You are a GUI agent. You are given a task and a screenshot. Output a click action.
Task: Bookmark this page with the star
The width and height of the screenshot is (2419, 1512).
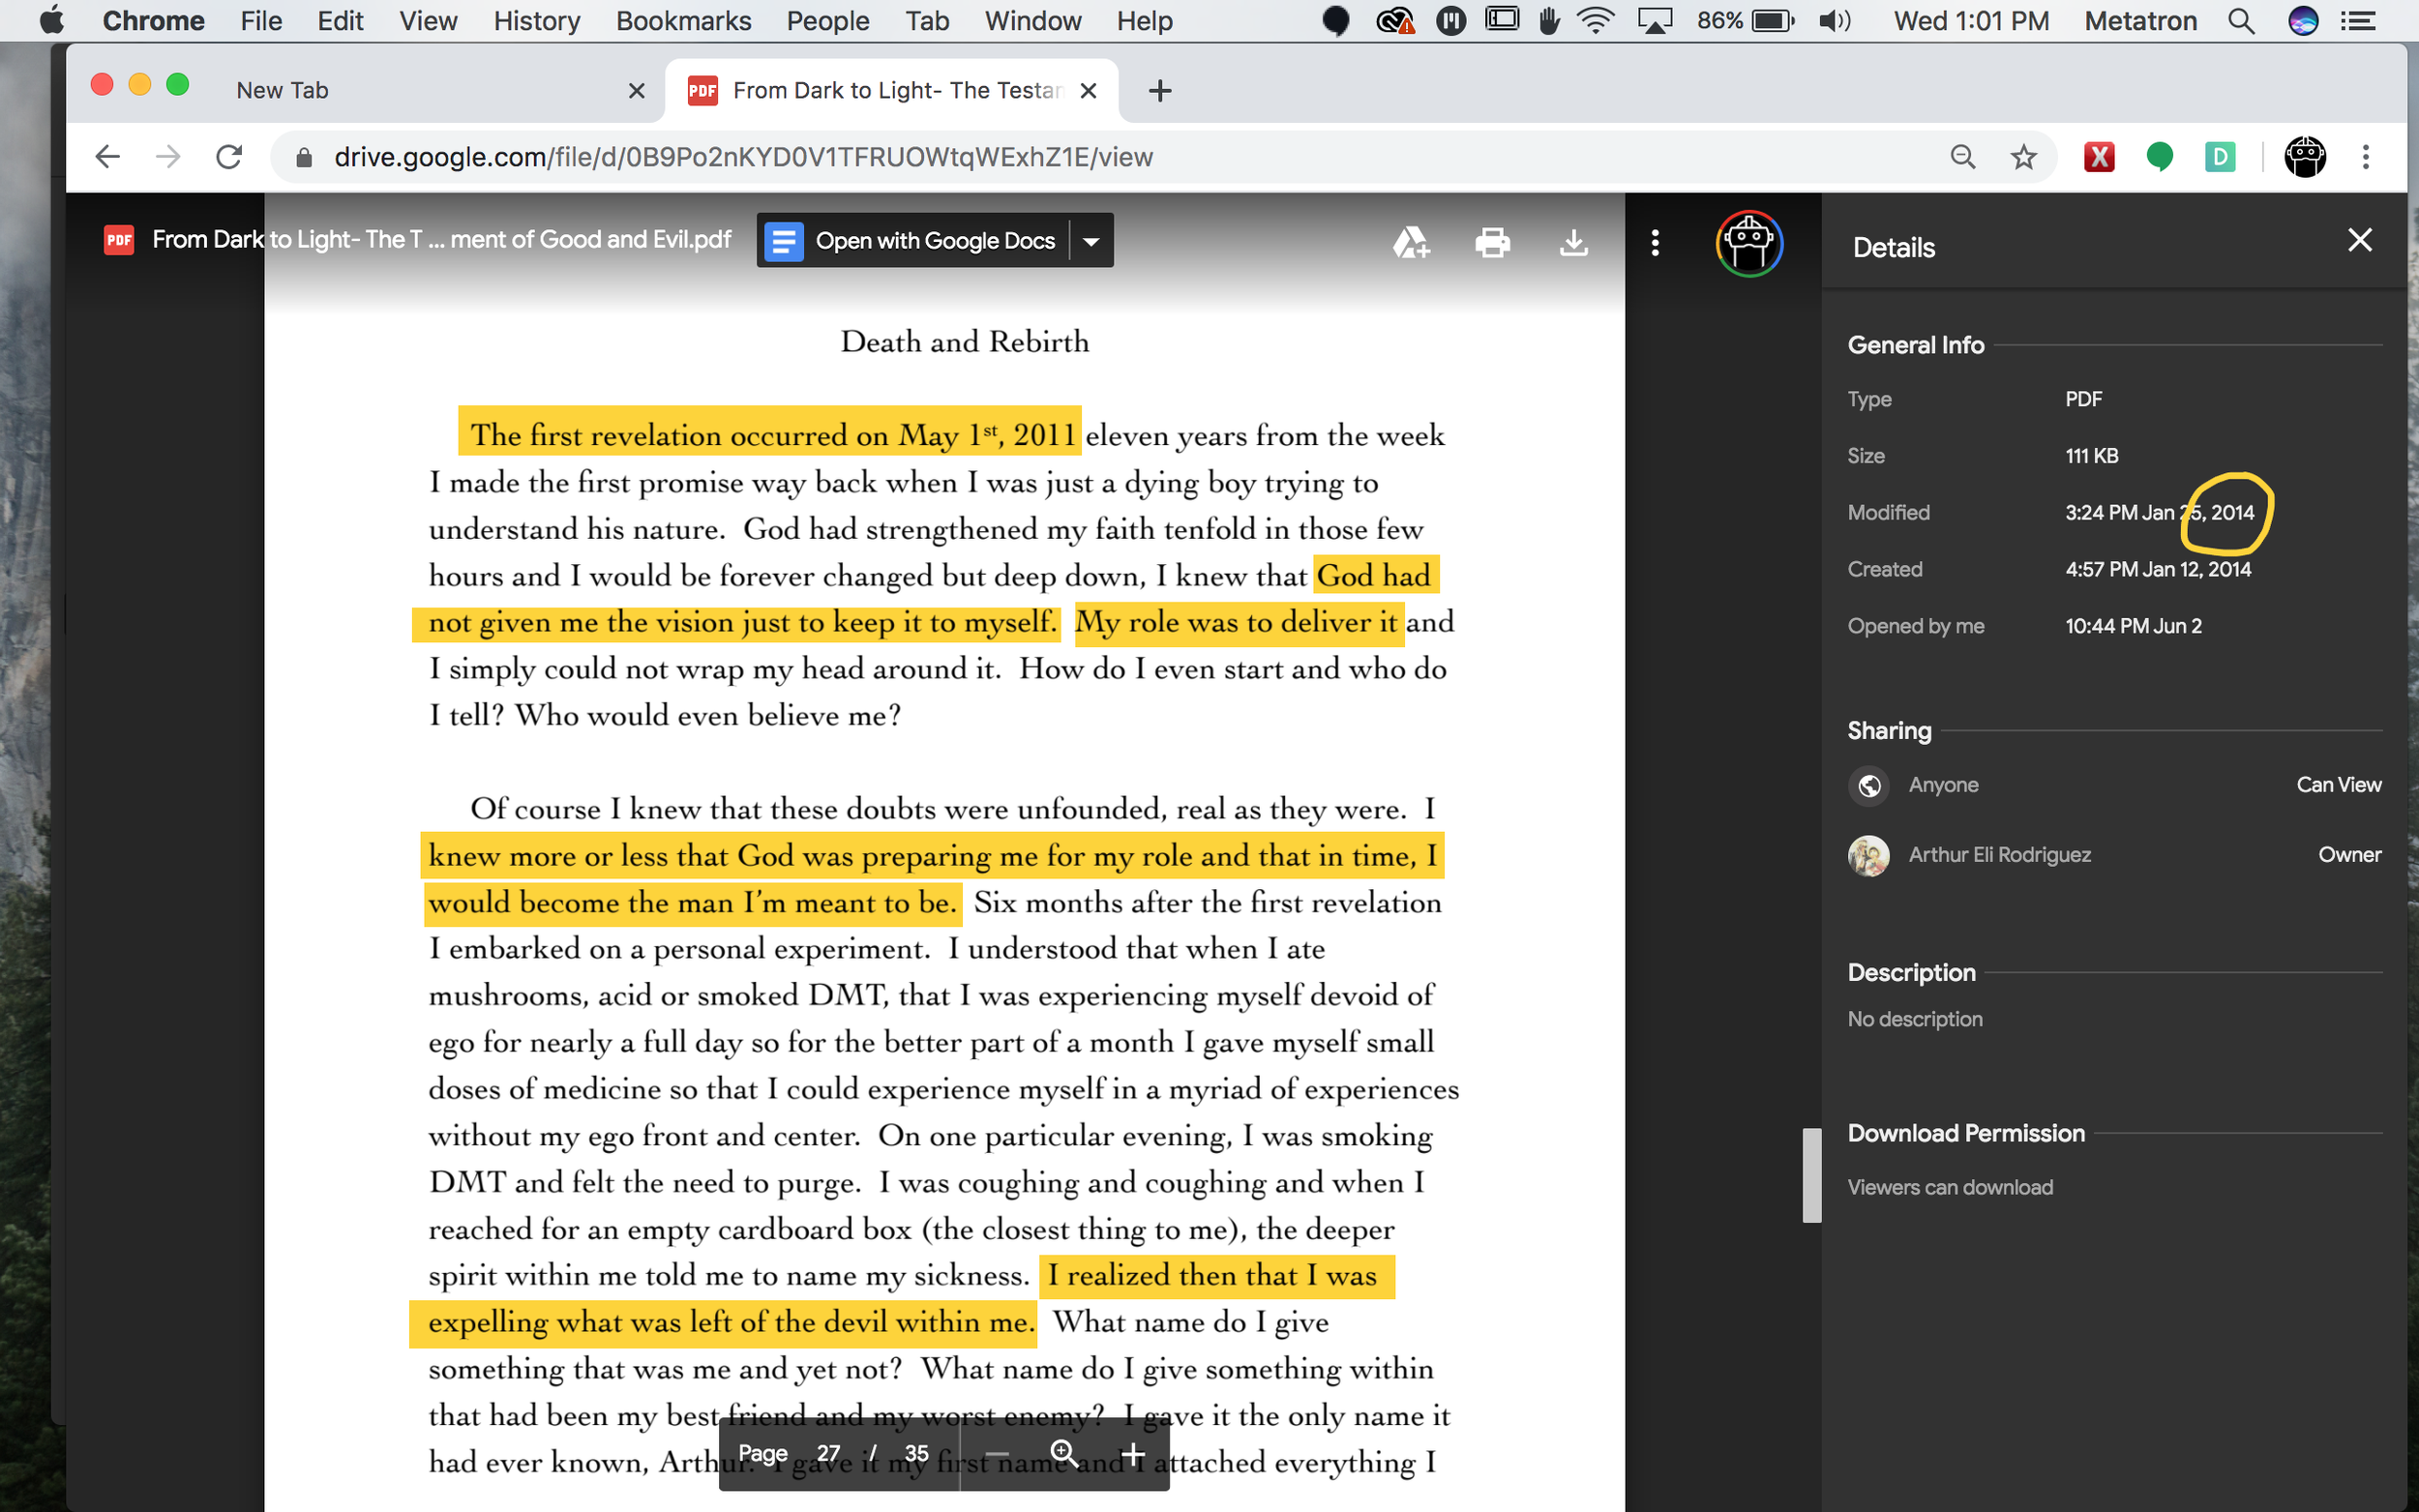[x=2023, y=157]
